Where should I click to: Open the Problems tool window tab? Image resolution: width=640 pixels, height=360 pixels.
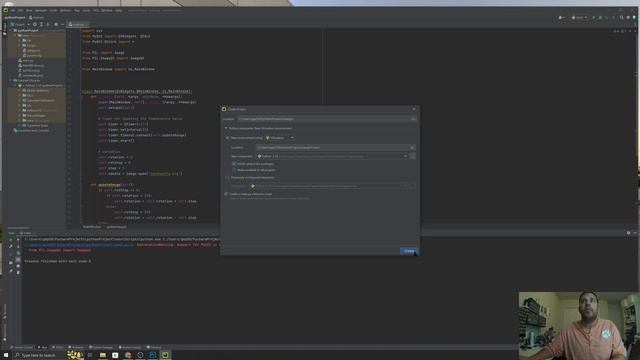tap(76, 347)
